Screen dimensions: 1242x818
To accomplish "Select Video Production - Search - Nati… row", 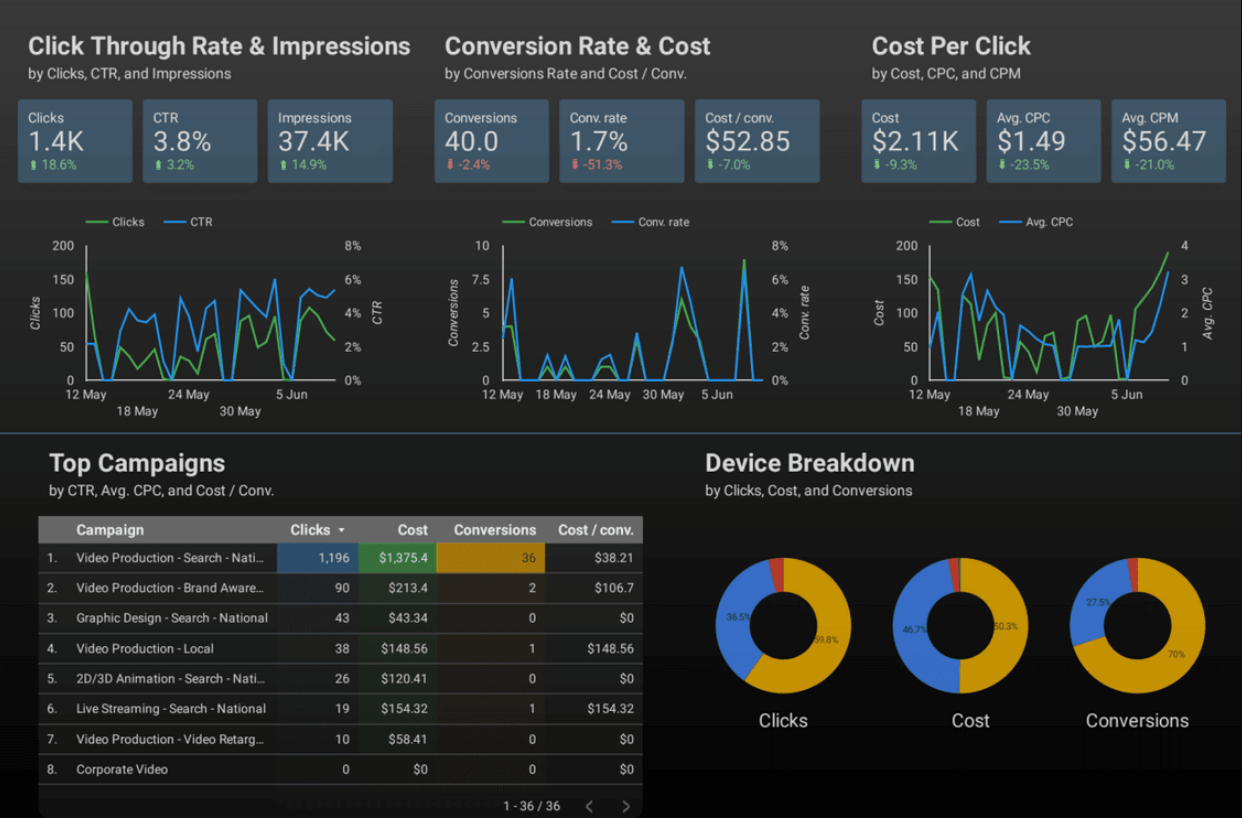I will click(x=341, y=558).
